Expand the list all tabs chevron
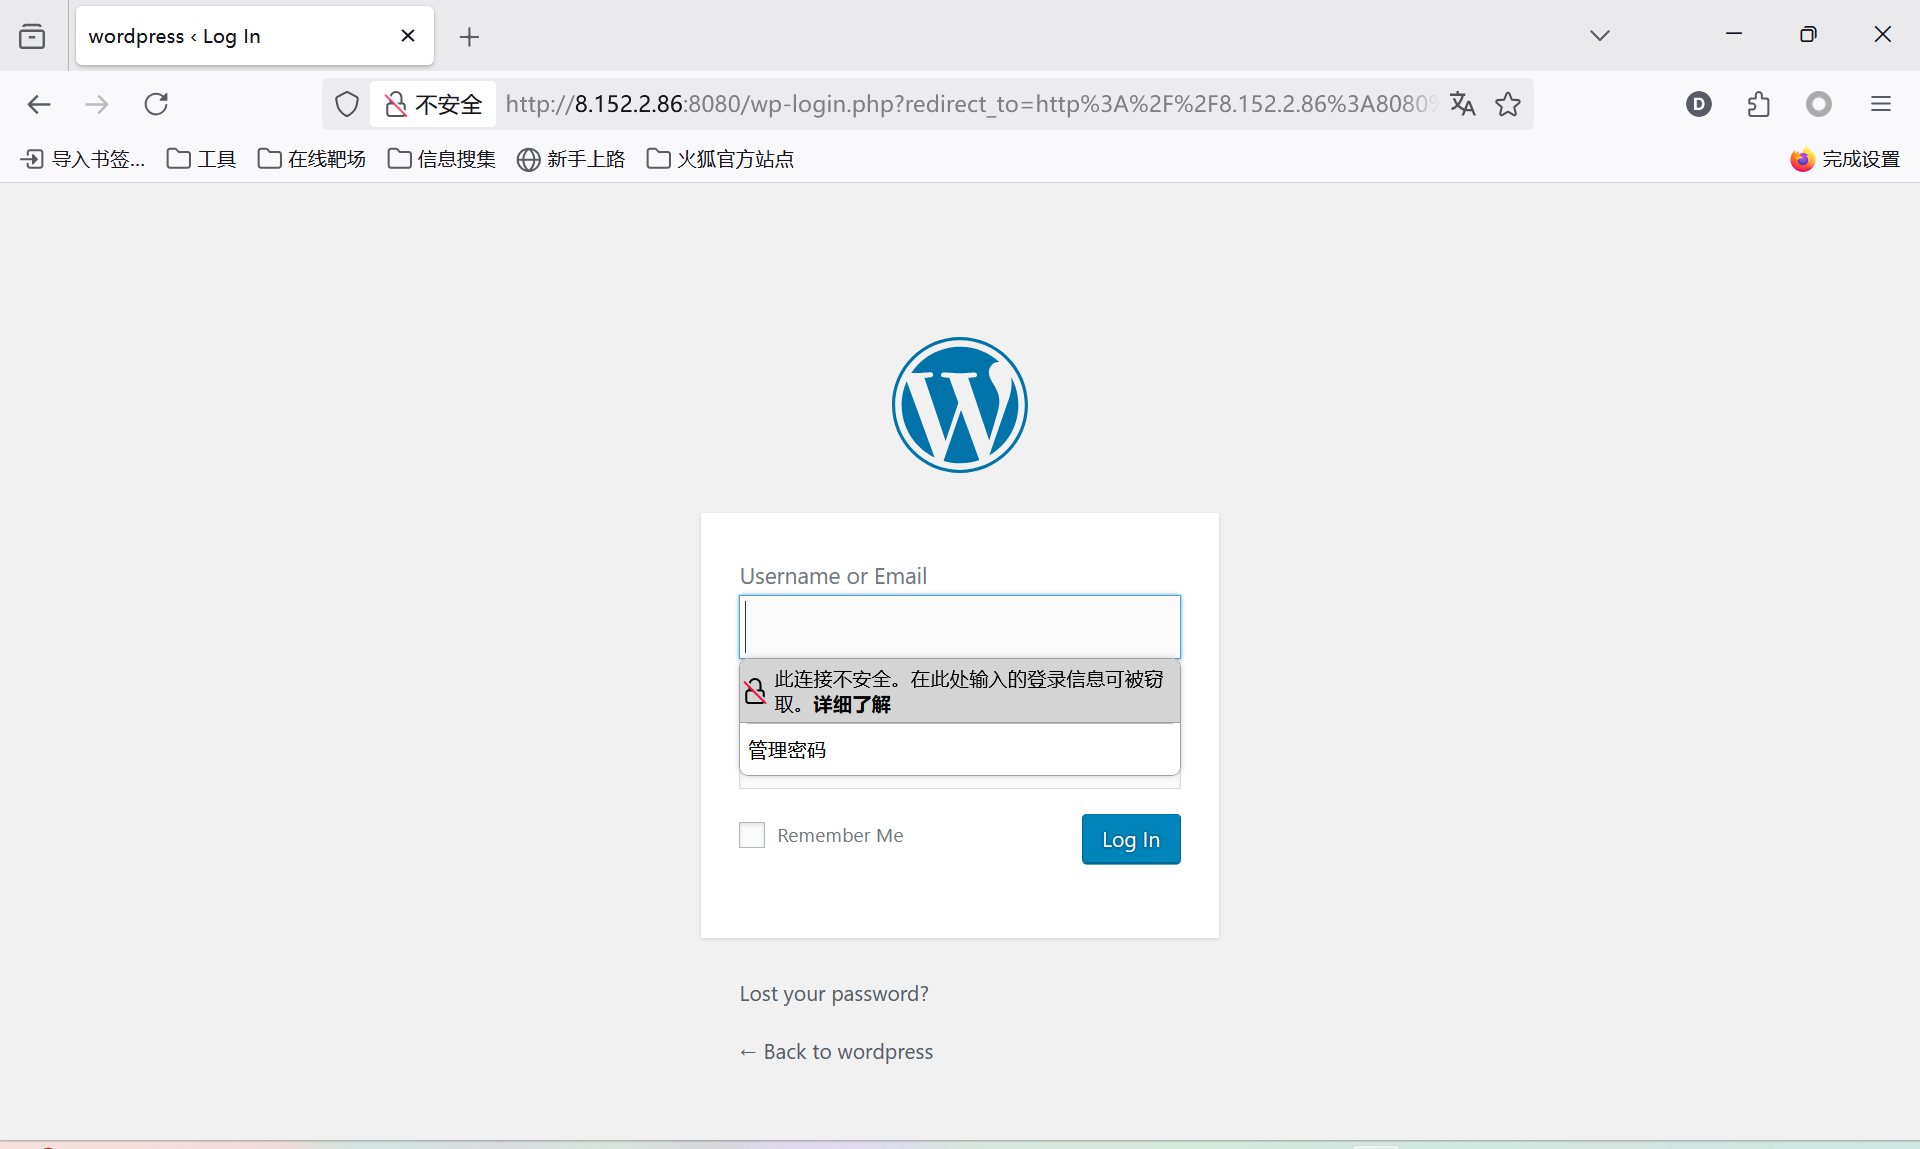 1600,35
